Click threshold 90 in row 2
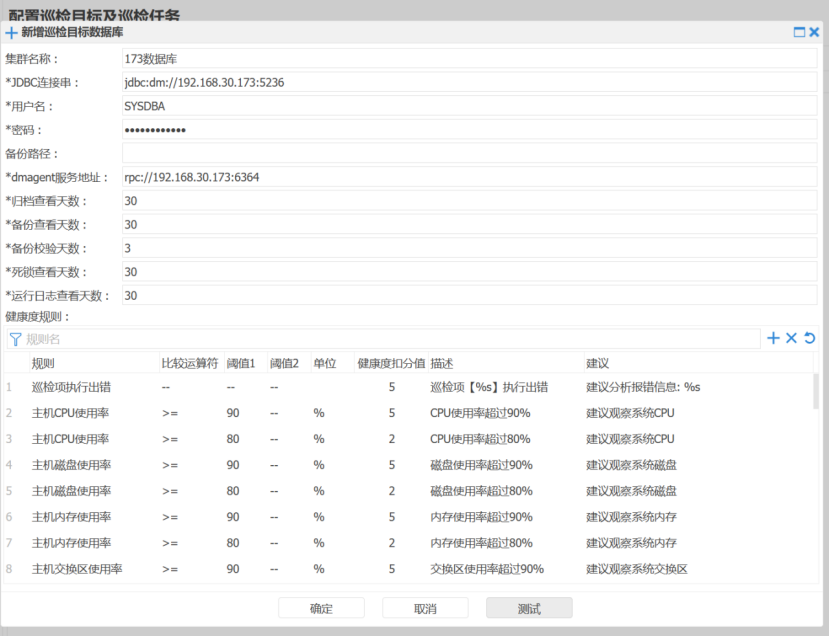 pos(233,413)
